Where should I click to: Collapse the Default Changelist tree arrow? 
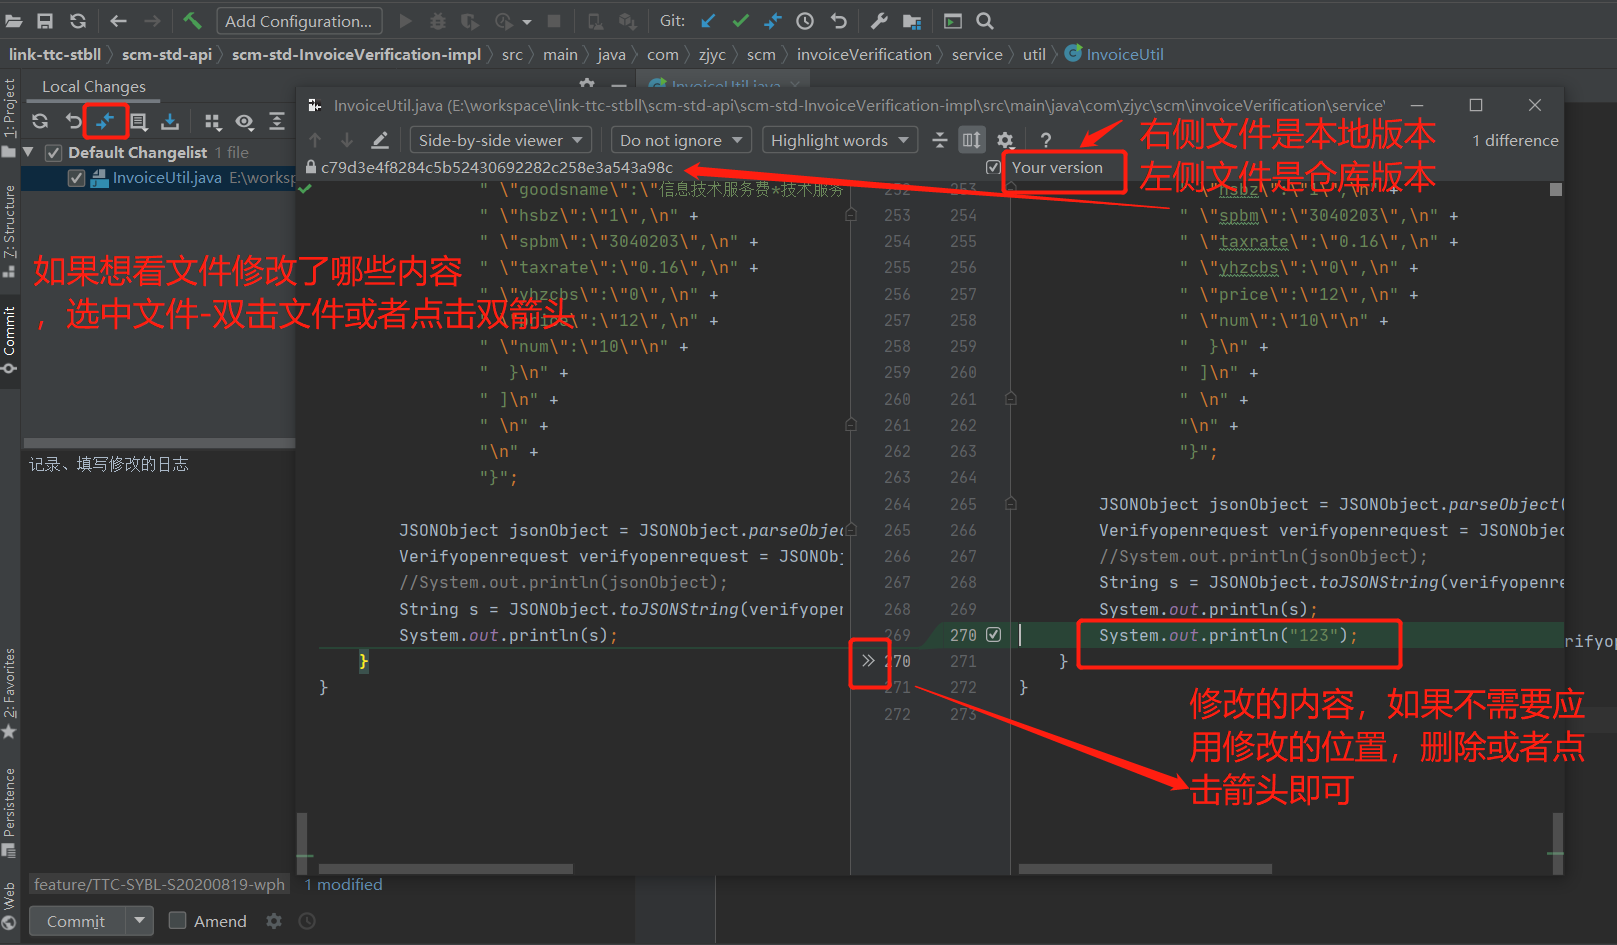pos(29,152)
